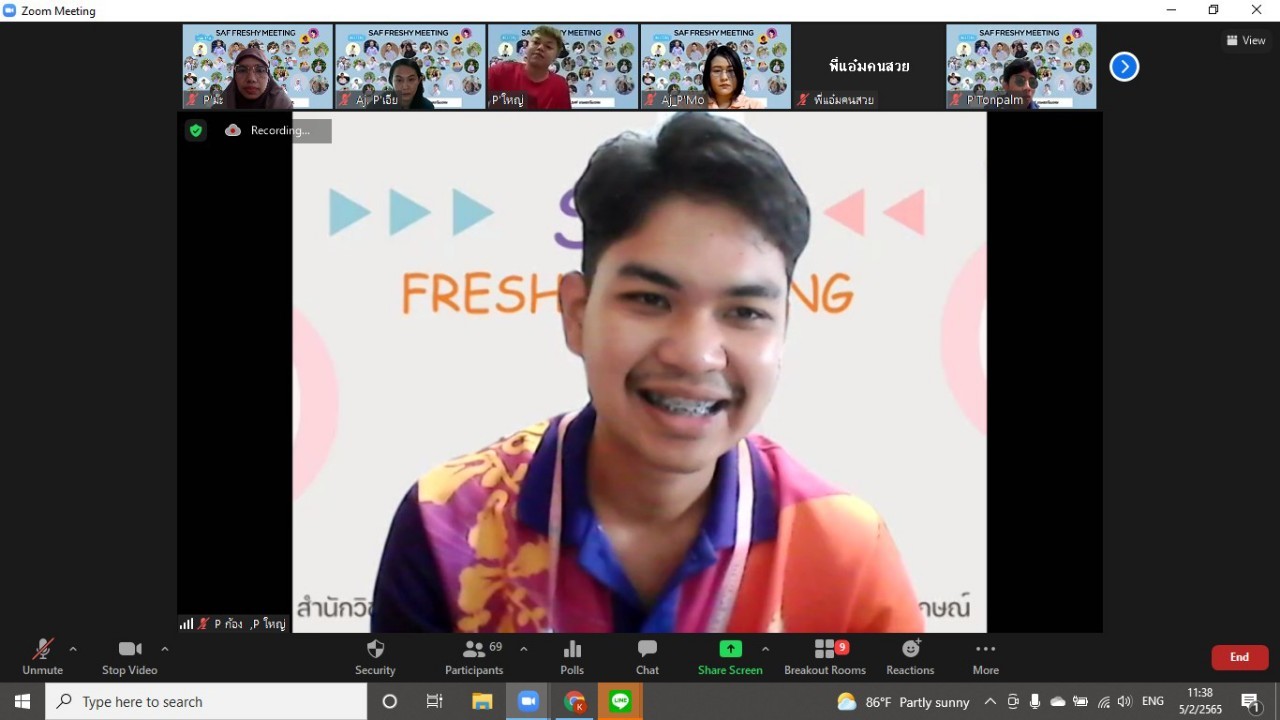The width and height of the screenshot is (1280, 720).
Task: Expand the Participants options arrow
Action: (523, 649)
